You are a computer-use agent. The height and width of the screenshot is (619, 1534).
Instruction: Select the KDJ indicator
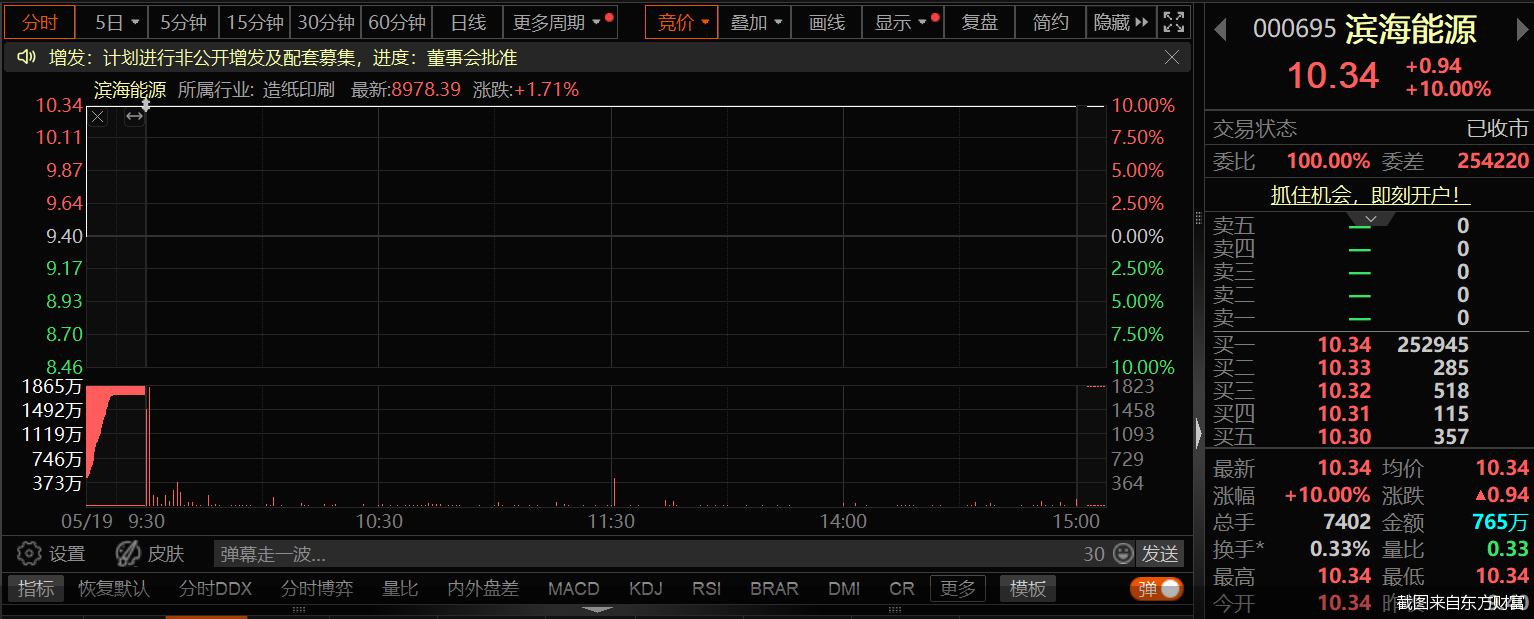click(x=646, y=589)
